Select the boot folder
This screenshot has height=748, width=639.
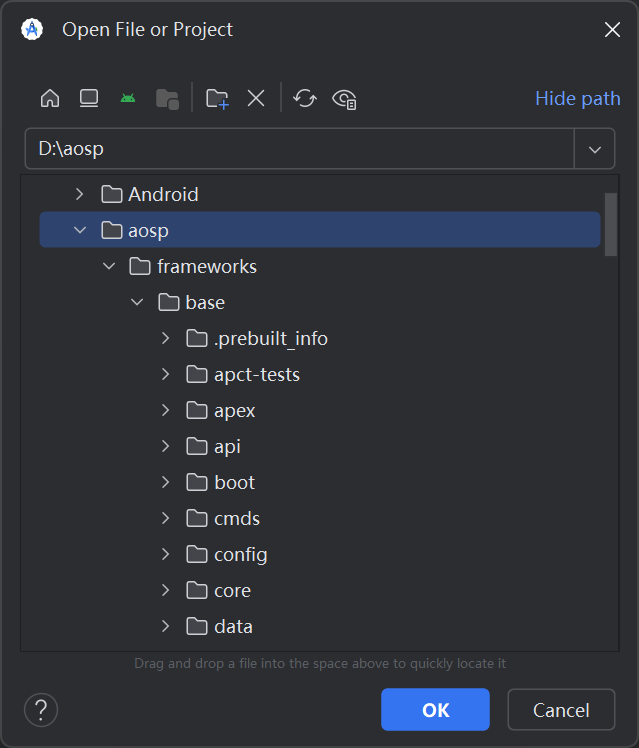(x=220, y=482)
